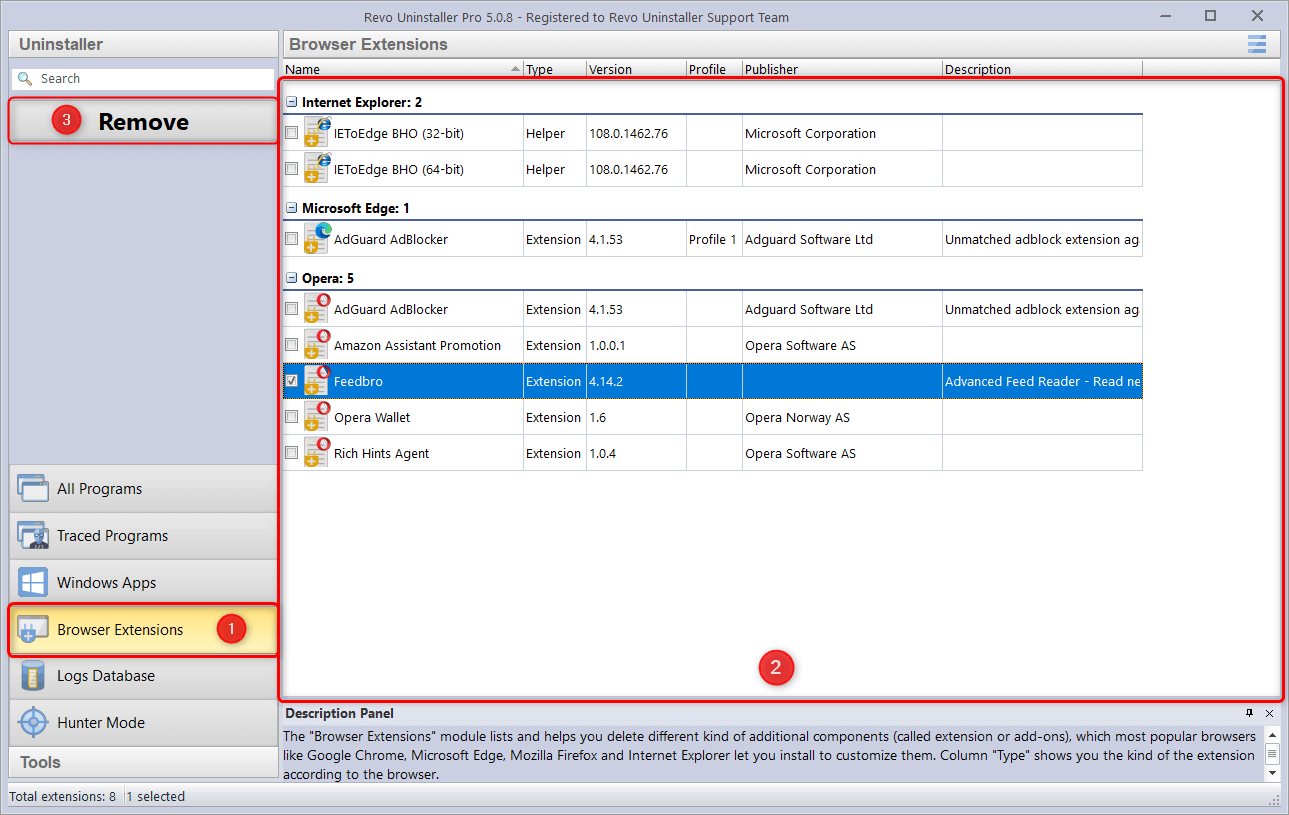Check the Microsoft Edge AdGuard AdBlocker checkbox

click(291, 239)
